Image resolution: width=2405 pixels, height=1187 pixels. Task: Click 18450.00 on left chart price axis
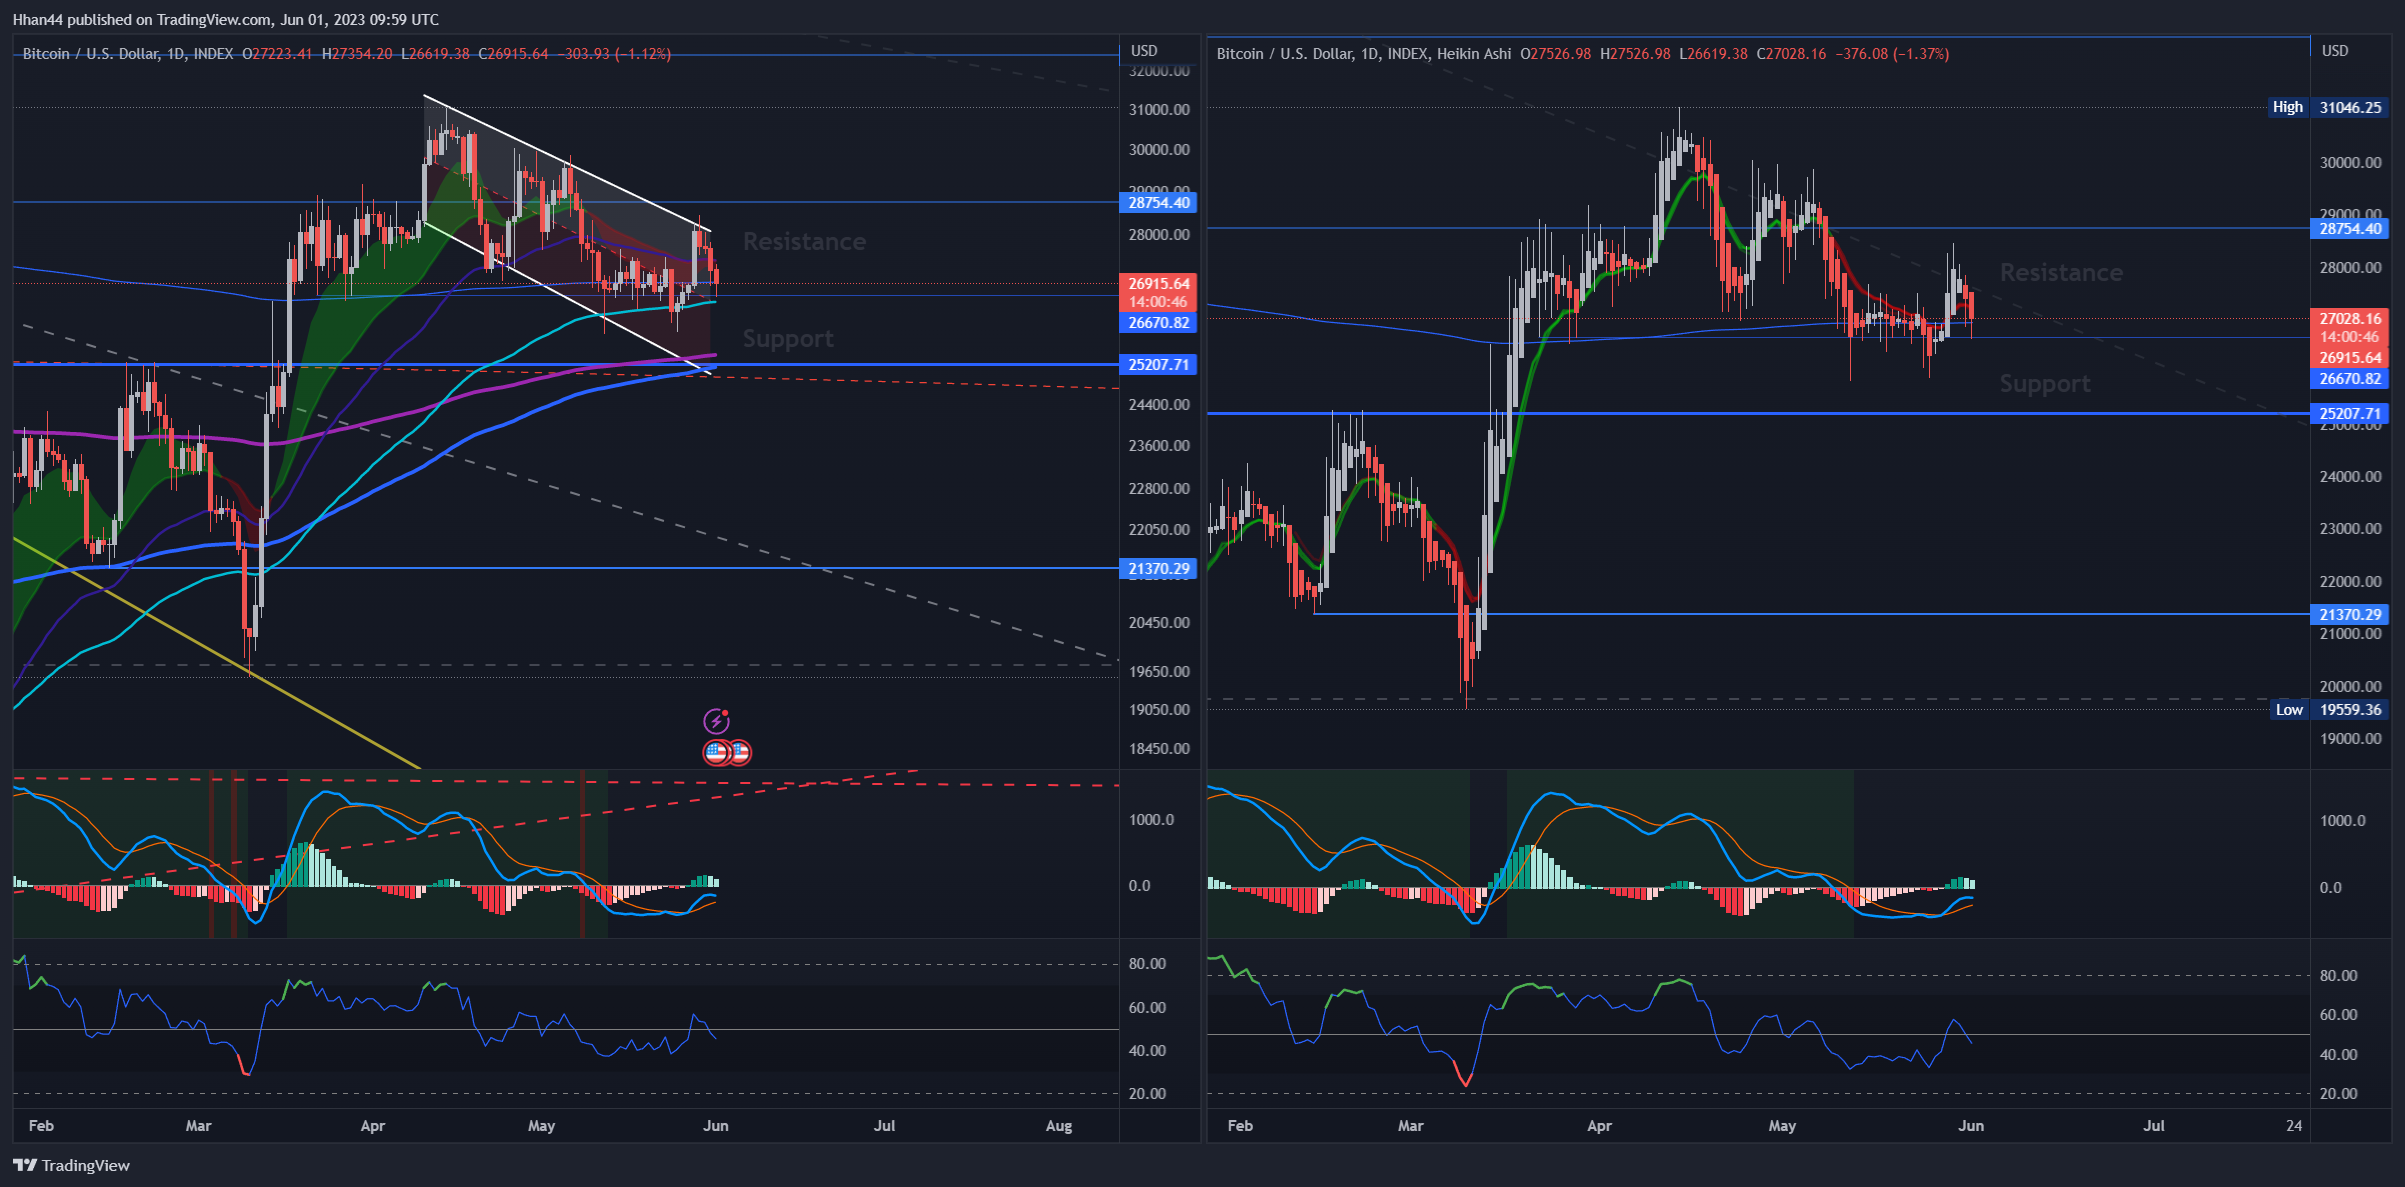tap(1159, 749)
